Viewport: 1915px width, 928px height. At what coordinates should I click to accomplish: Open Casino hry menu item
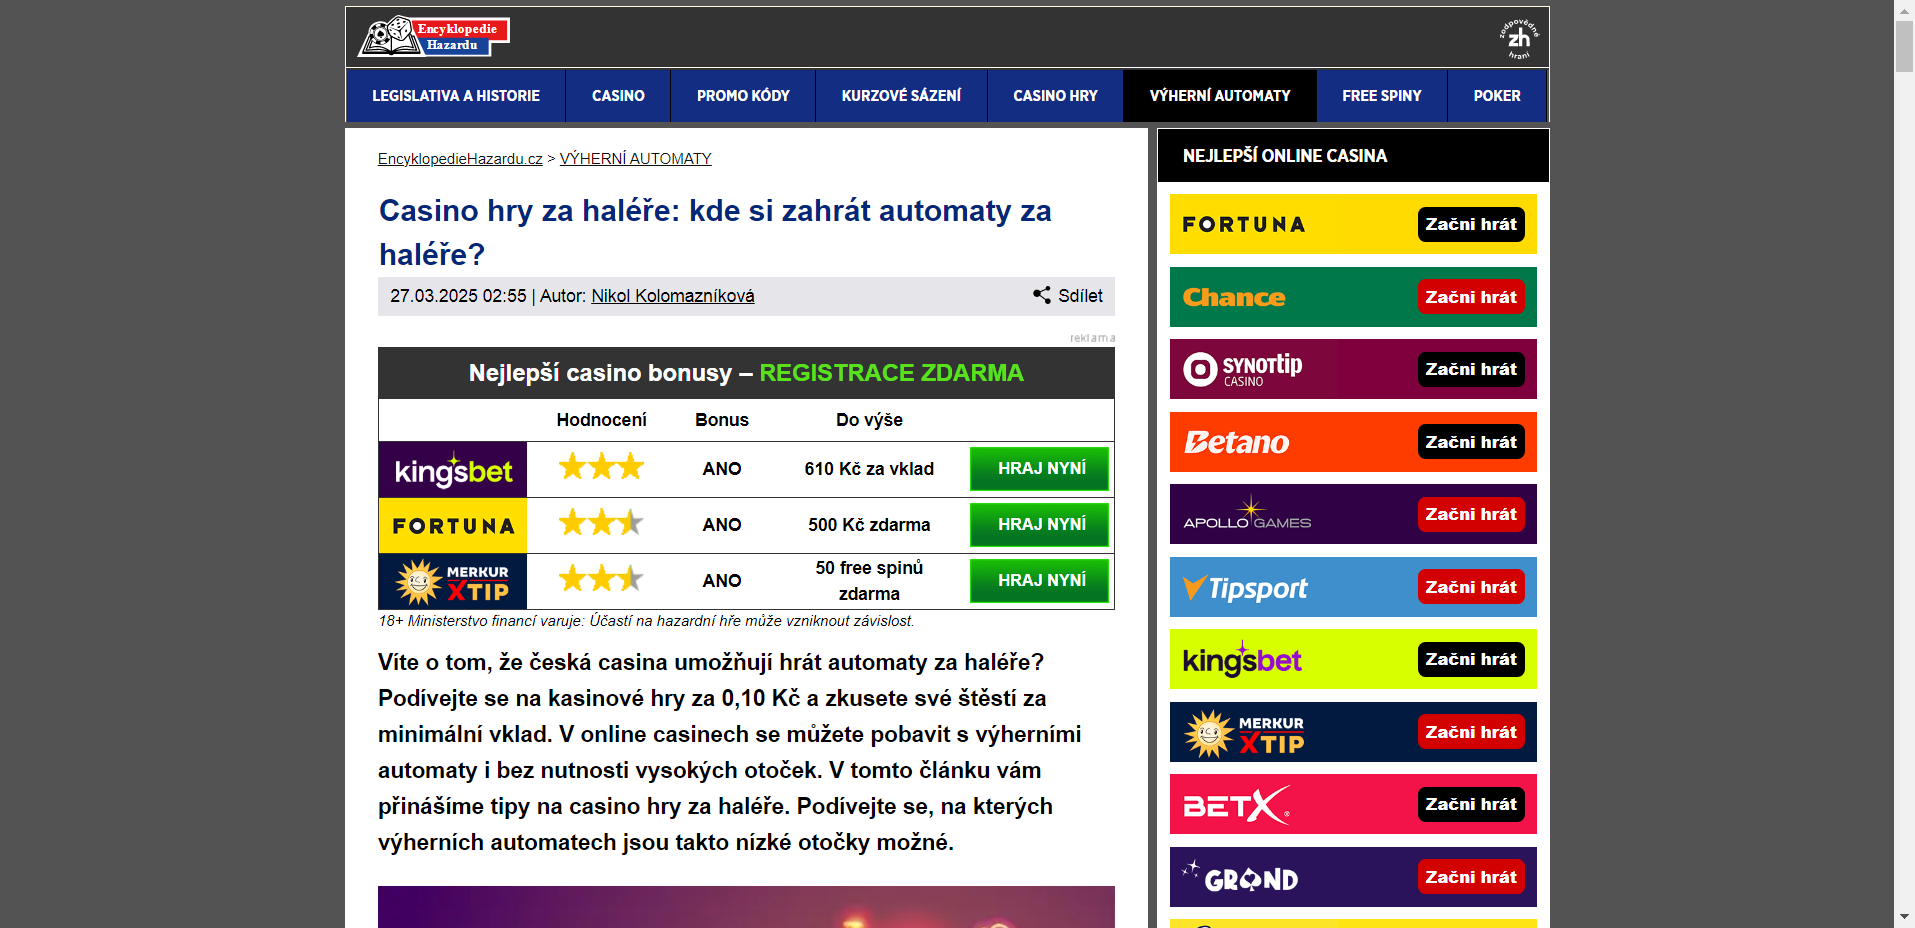coord(1055,96)
